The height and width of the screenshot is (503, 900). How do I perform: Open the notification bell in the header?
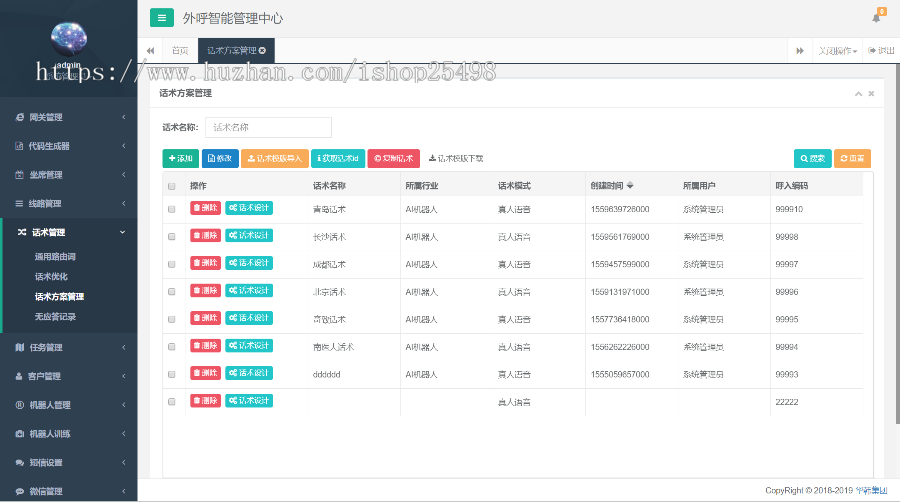pyautogui.click(x=877, y=17)
